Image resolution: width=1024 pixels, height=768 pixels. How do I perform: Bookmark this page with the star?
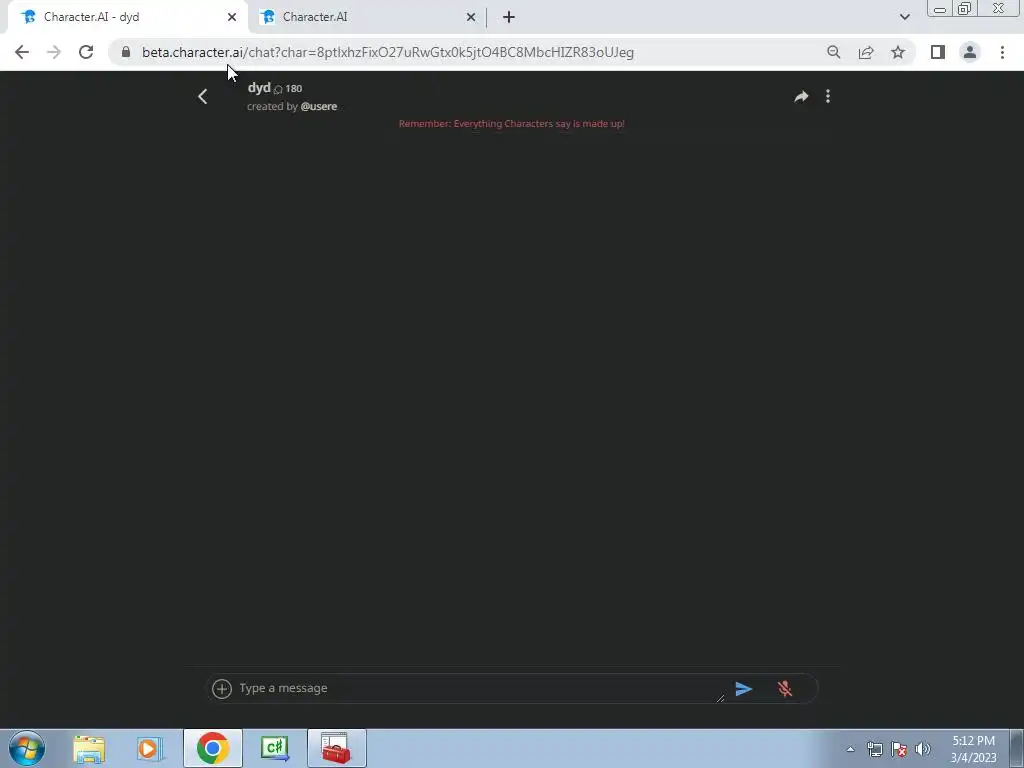point(898,52)
